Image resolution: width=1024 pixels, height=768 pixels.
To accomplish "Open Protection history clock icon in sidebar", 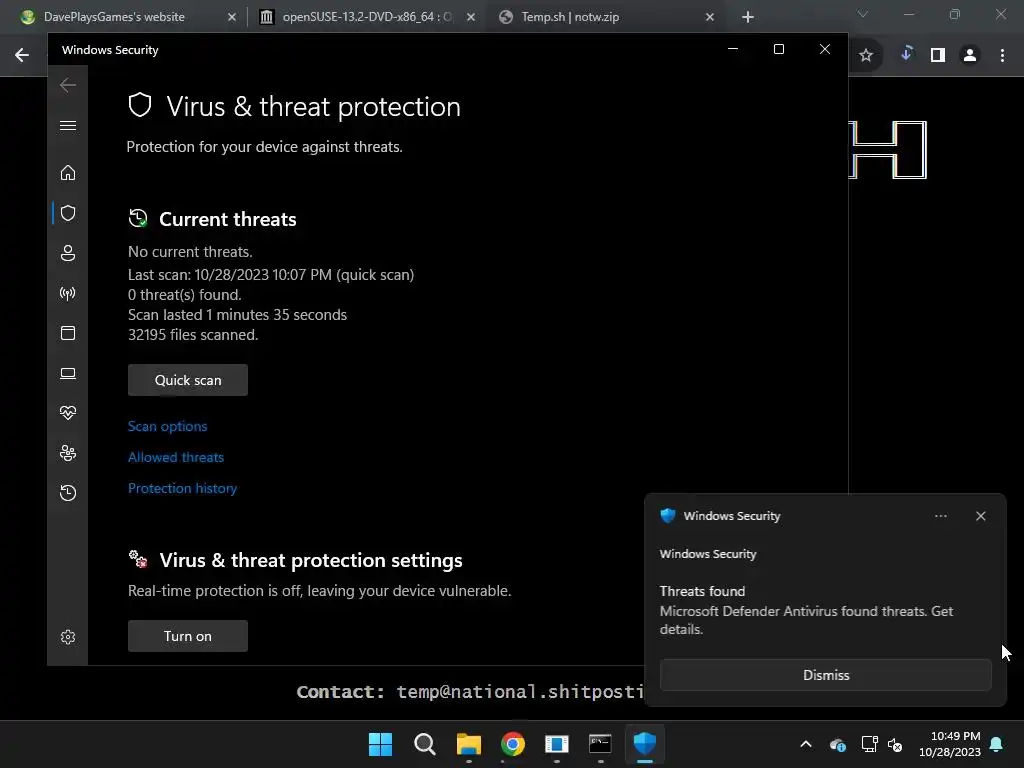I will pyautogui.click(x=68, y=492).
